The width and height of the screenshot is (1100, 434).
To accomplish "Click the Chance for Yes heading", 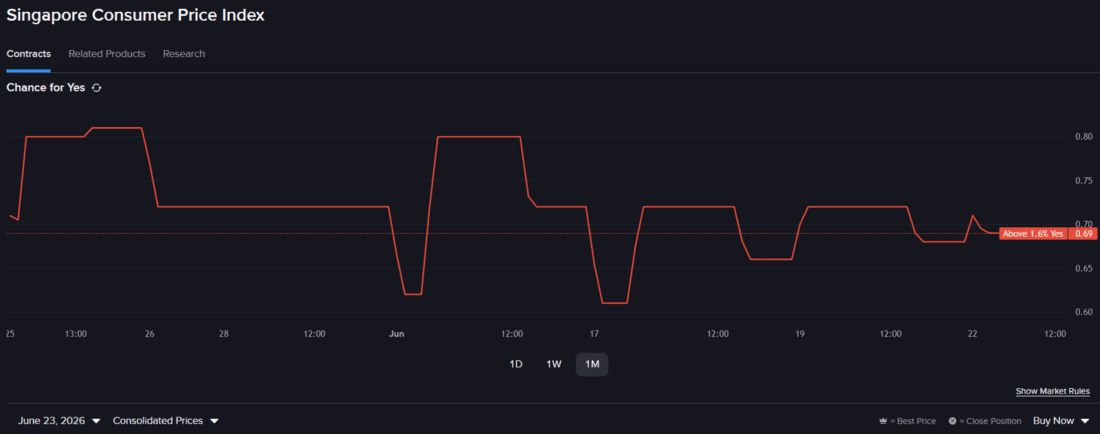I will coord(46,88).
